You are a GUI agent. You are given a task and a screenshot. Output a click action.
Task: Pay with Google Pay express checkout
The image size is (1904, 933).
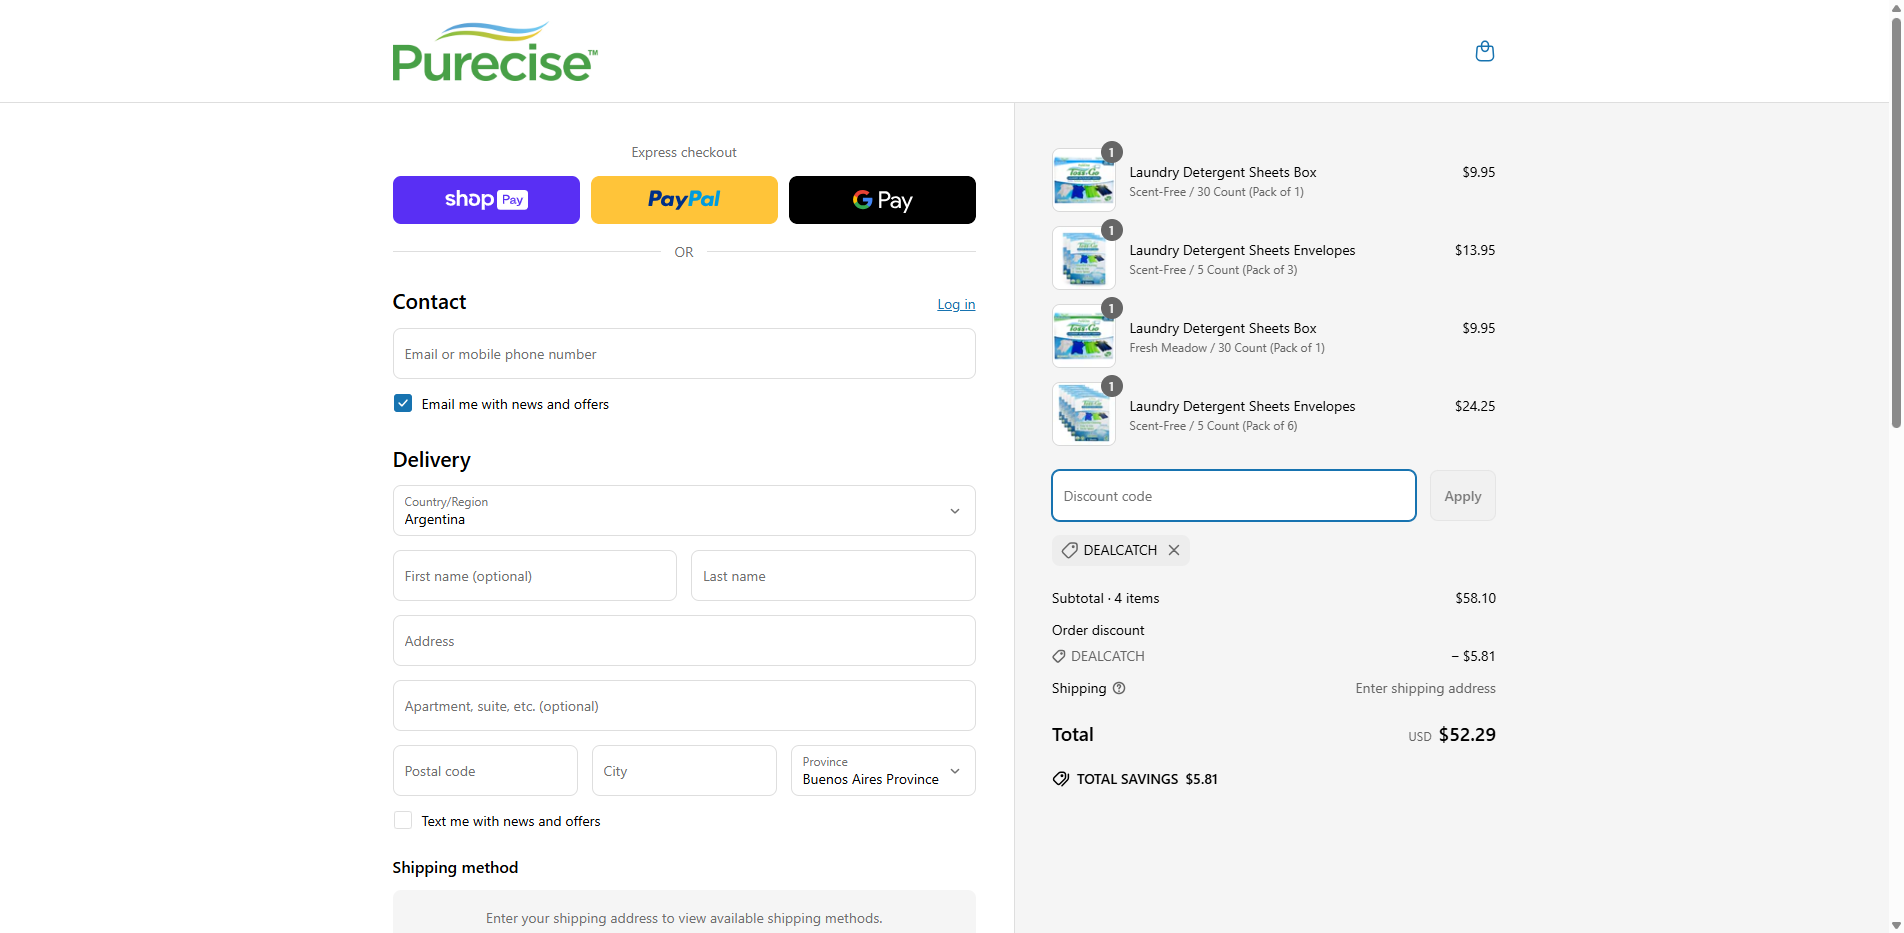882,200
